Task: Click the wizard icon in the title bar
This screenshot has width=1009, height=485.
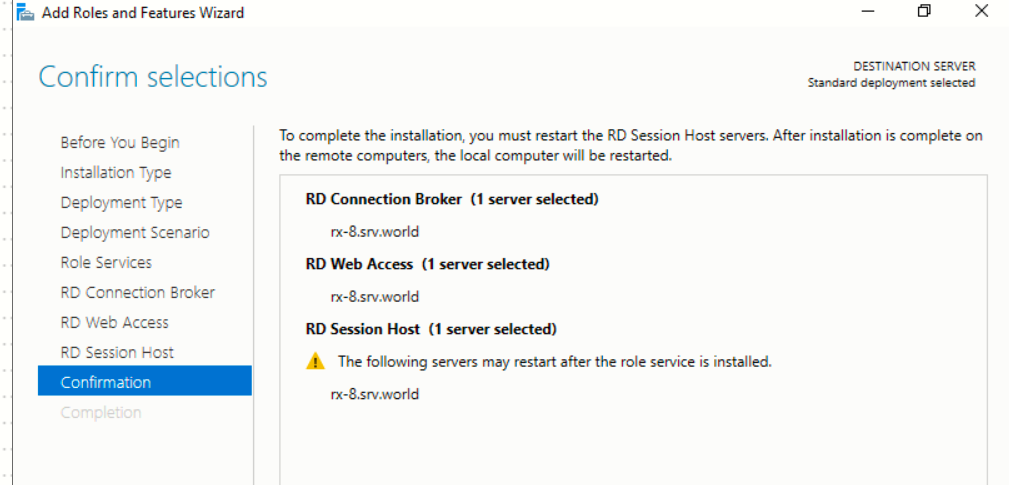Action: pos(27,13)
